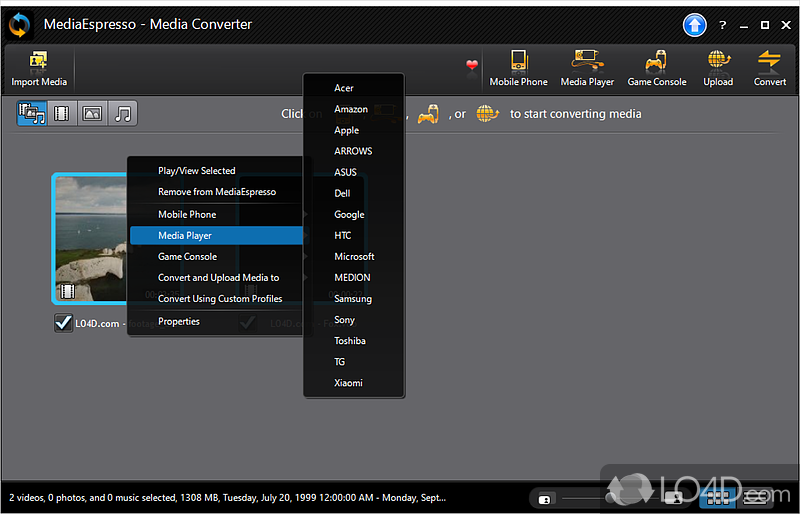Click the MediaEspresso logo icon
The width and height of the screenshot is (800, 514).
[x=19, y=25]
